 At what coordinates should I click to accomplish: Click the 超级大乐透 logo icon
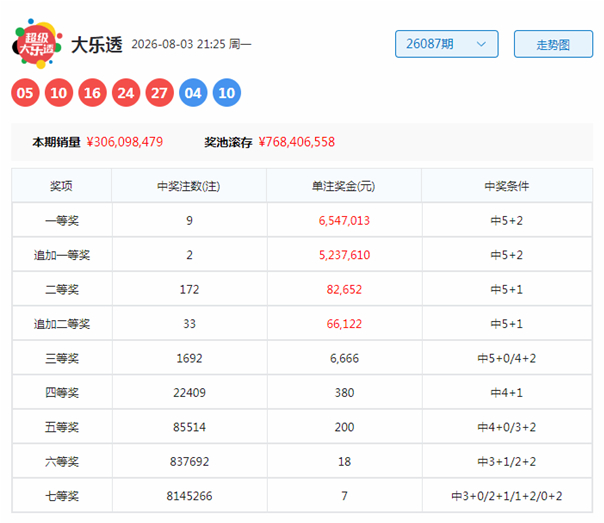click(x=37, y=44)
